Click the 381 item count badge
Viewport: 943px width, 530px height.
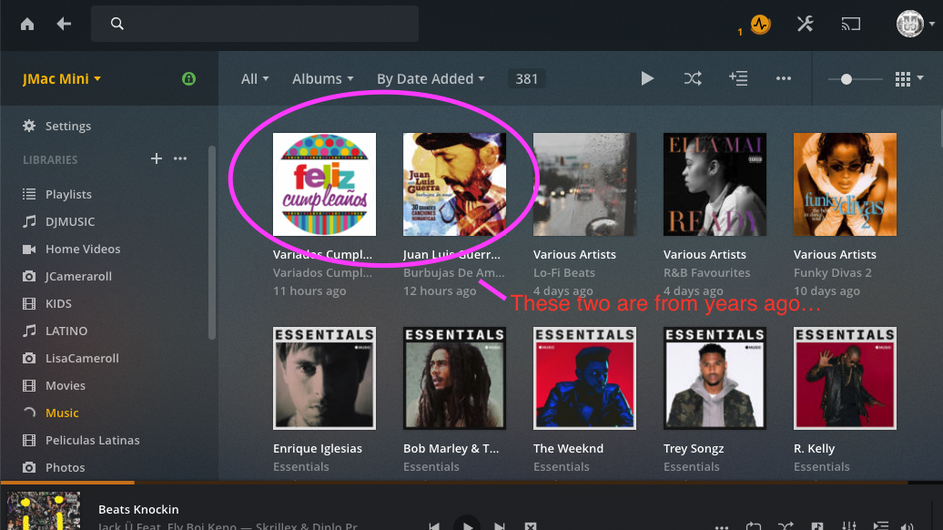(x=527, y=79)
